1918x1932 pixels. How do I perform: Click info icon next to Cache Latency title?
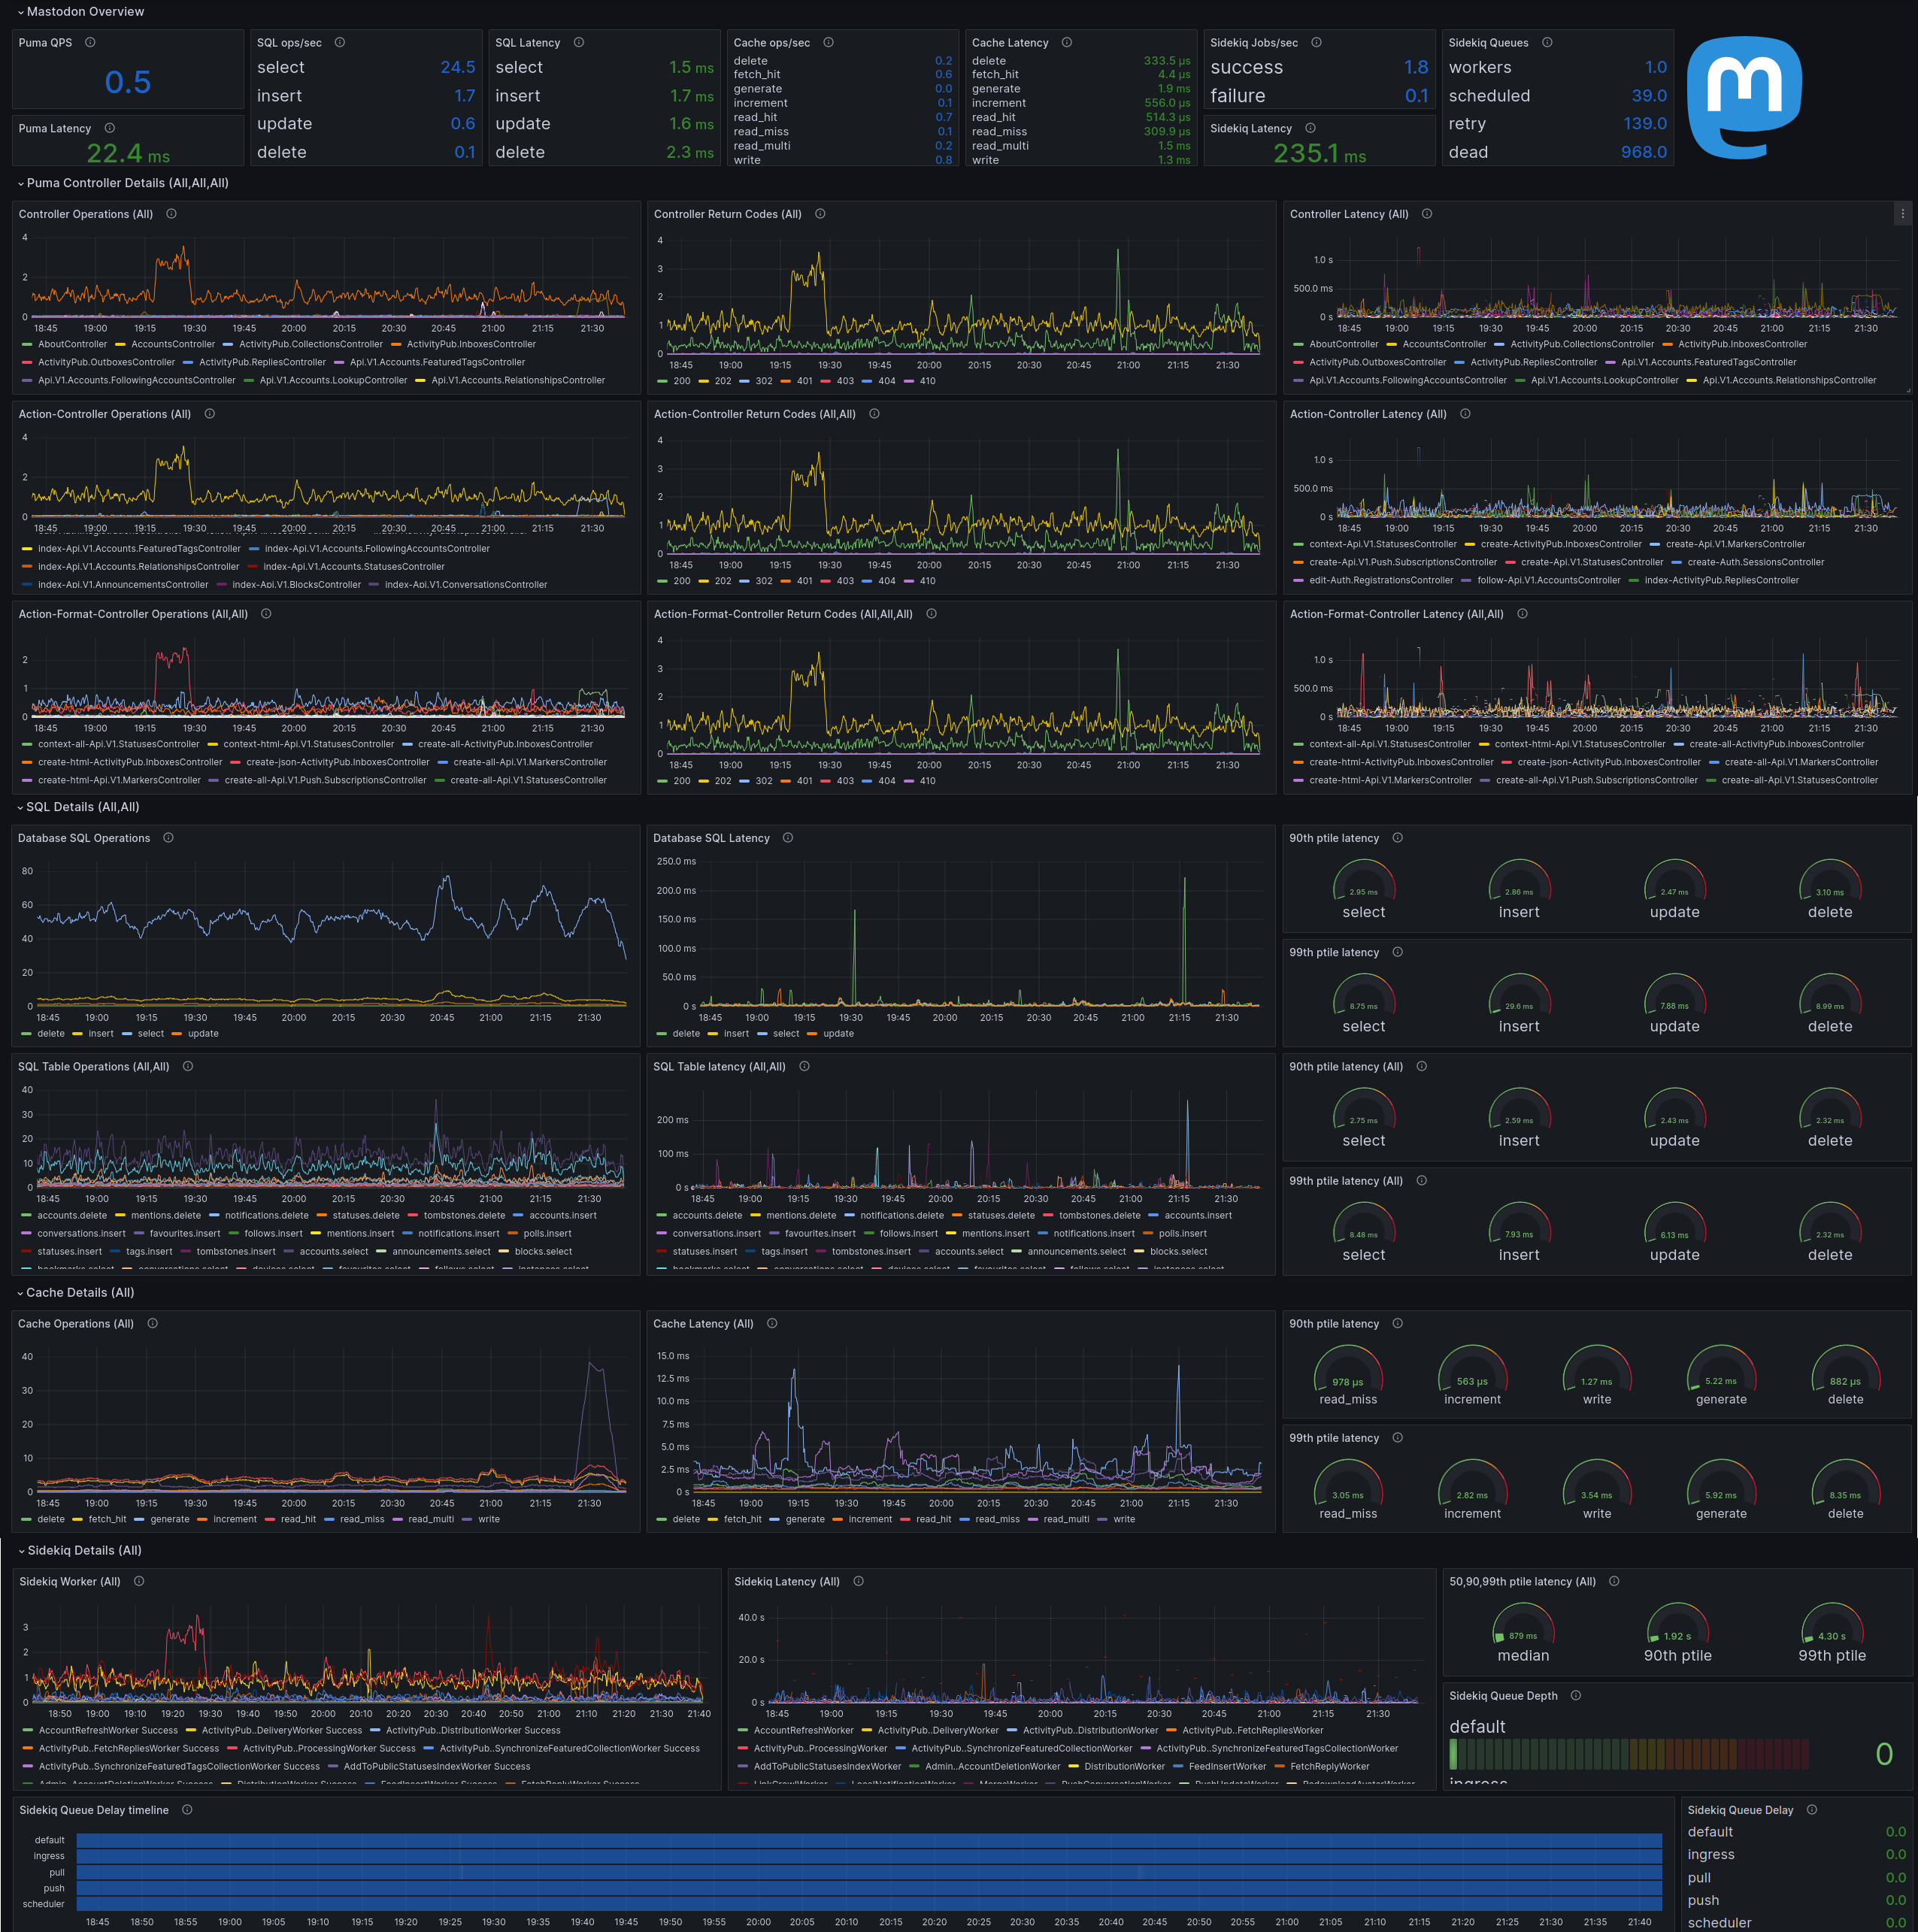[x=1067, y=42]
